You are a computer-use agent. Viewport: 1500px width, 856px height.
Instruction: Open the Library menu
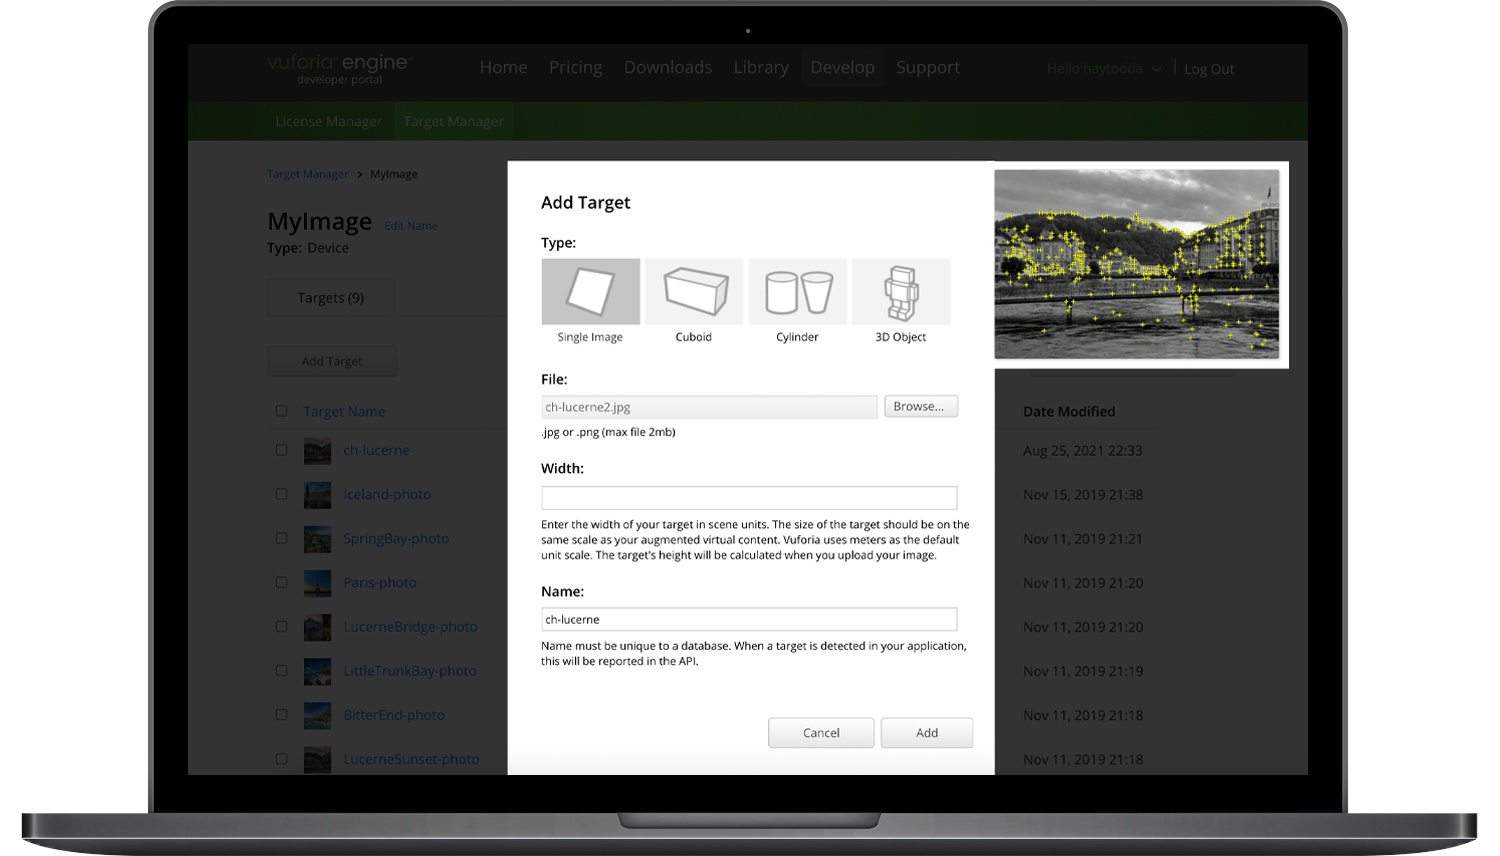tap(761, 67)
